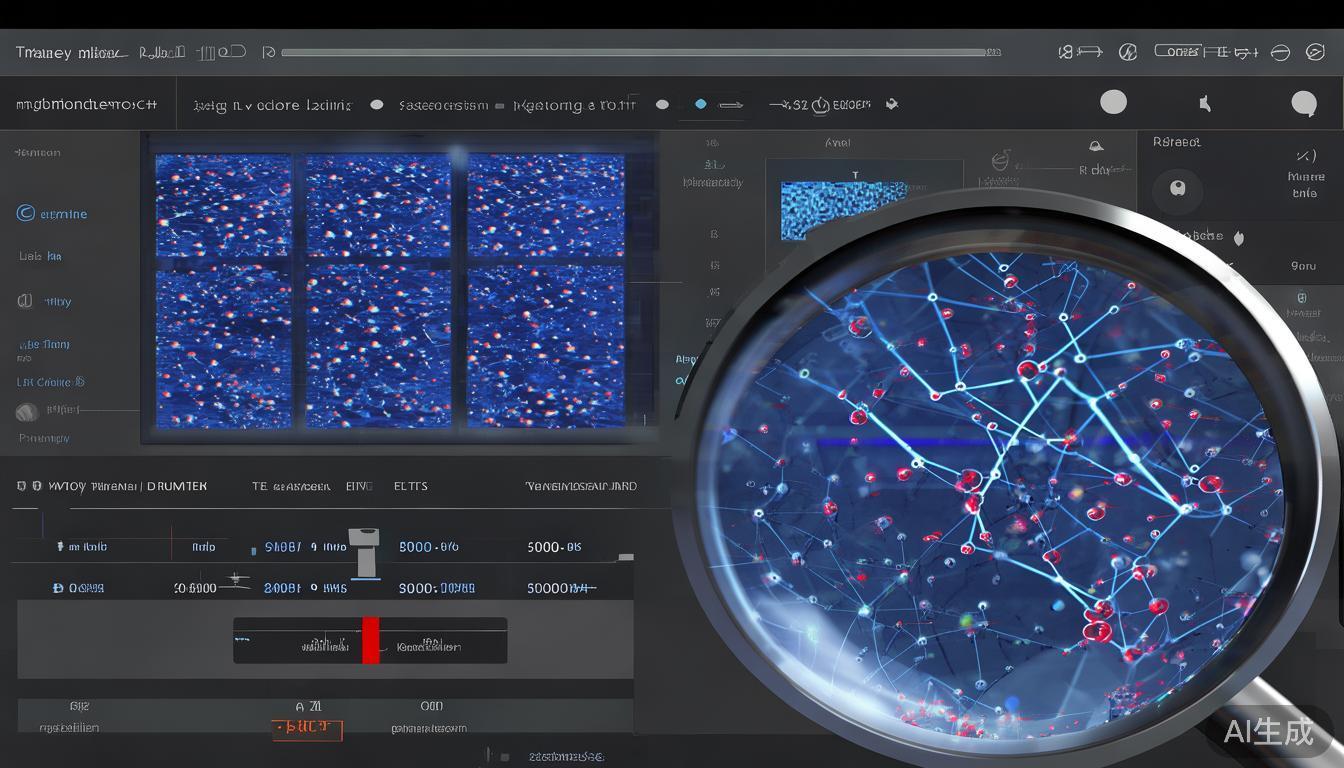Screen dimensions: 1344x768
Task: Switch to the ELTS tab
Action: (410, 486)
